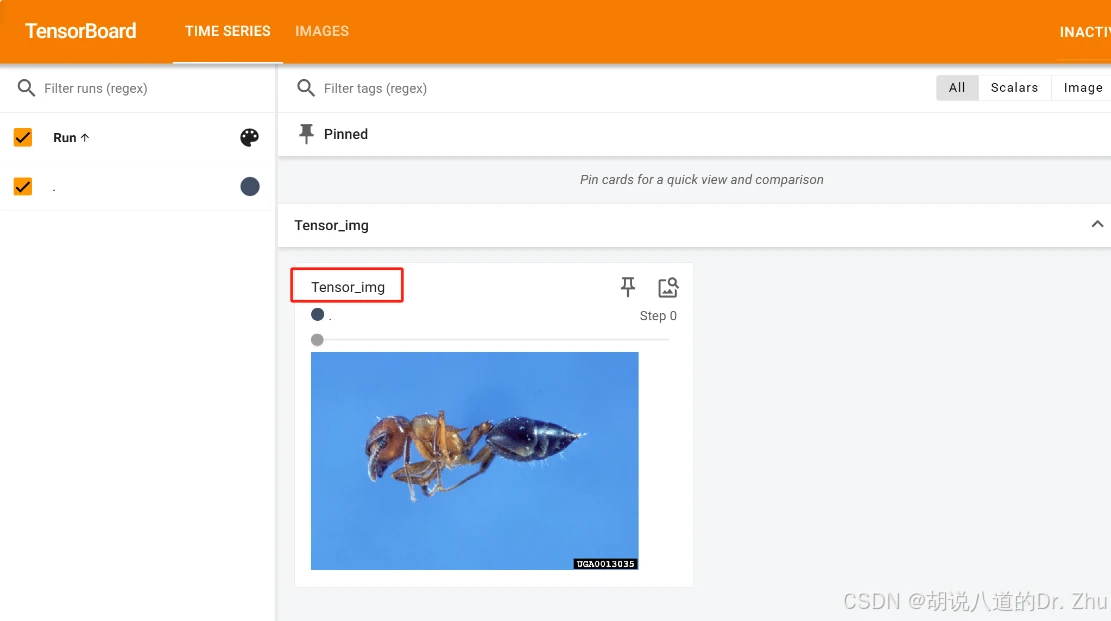Toggle the Run header checkbox
Image resolution: width=1111 pixels, height=621 pixels.
click(x=23, y=138)
